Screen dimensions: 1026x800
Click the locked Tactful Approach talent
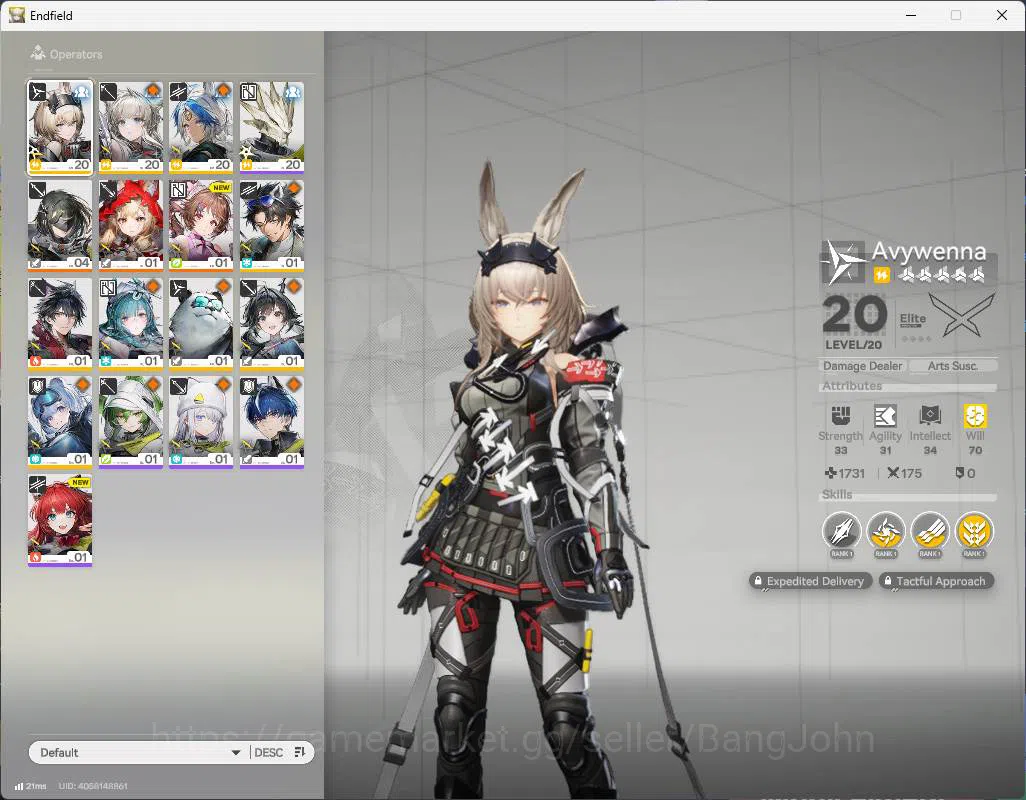[936, 581]
